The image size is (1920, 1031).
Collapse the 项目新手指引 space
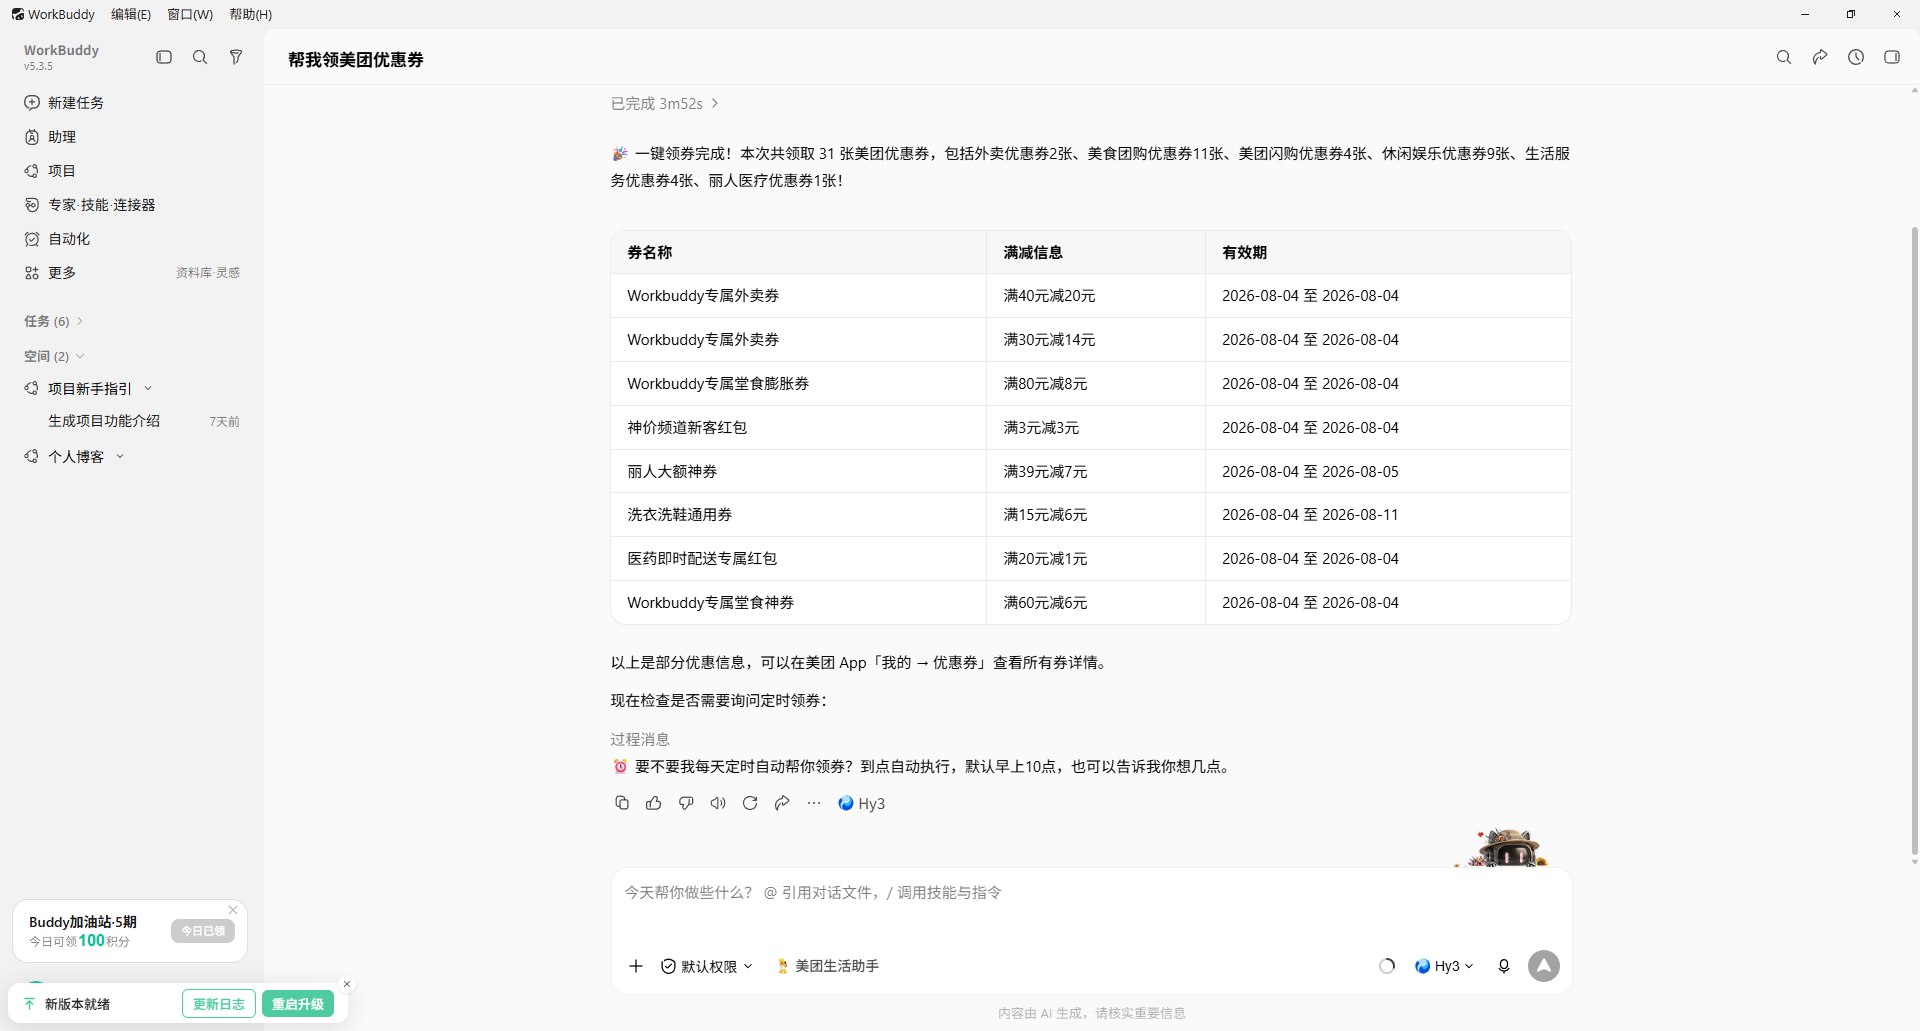[x=148, y=389]
